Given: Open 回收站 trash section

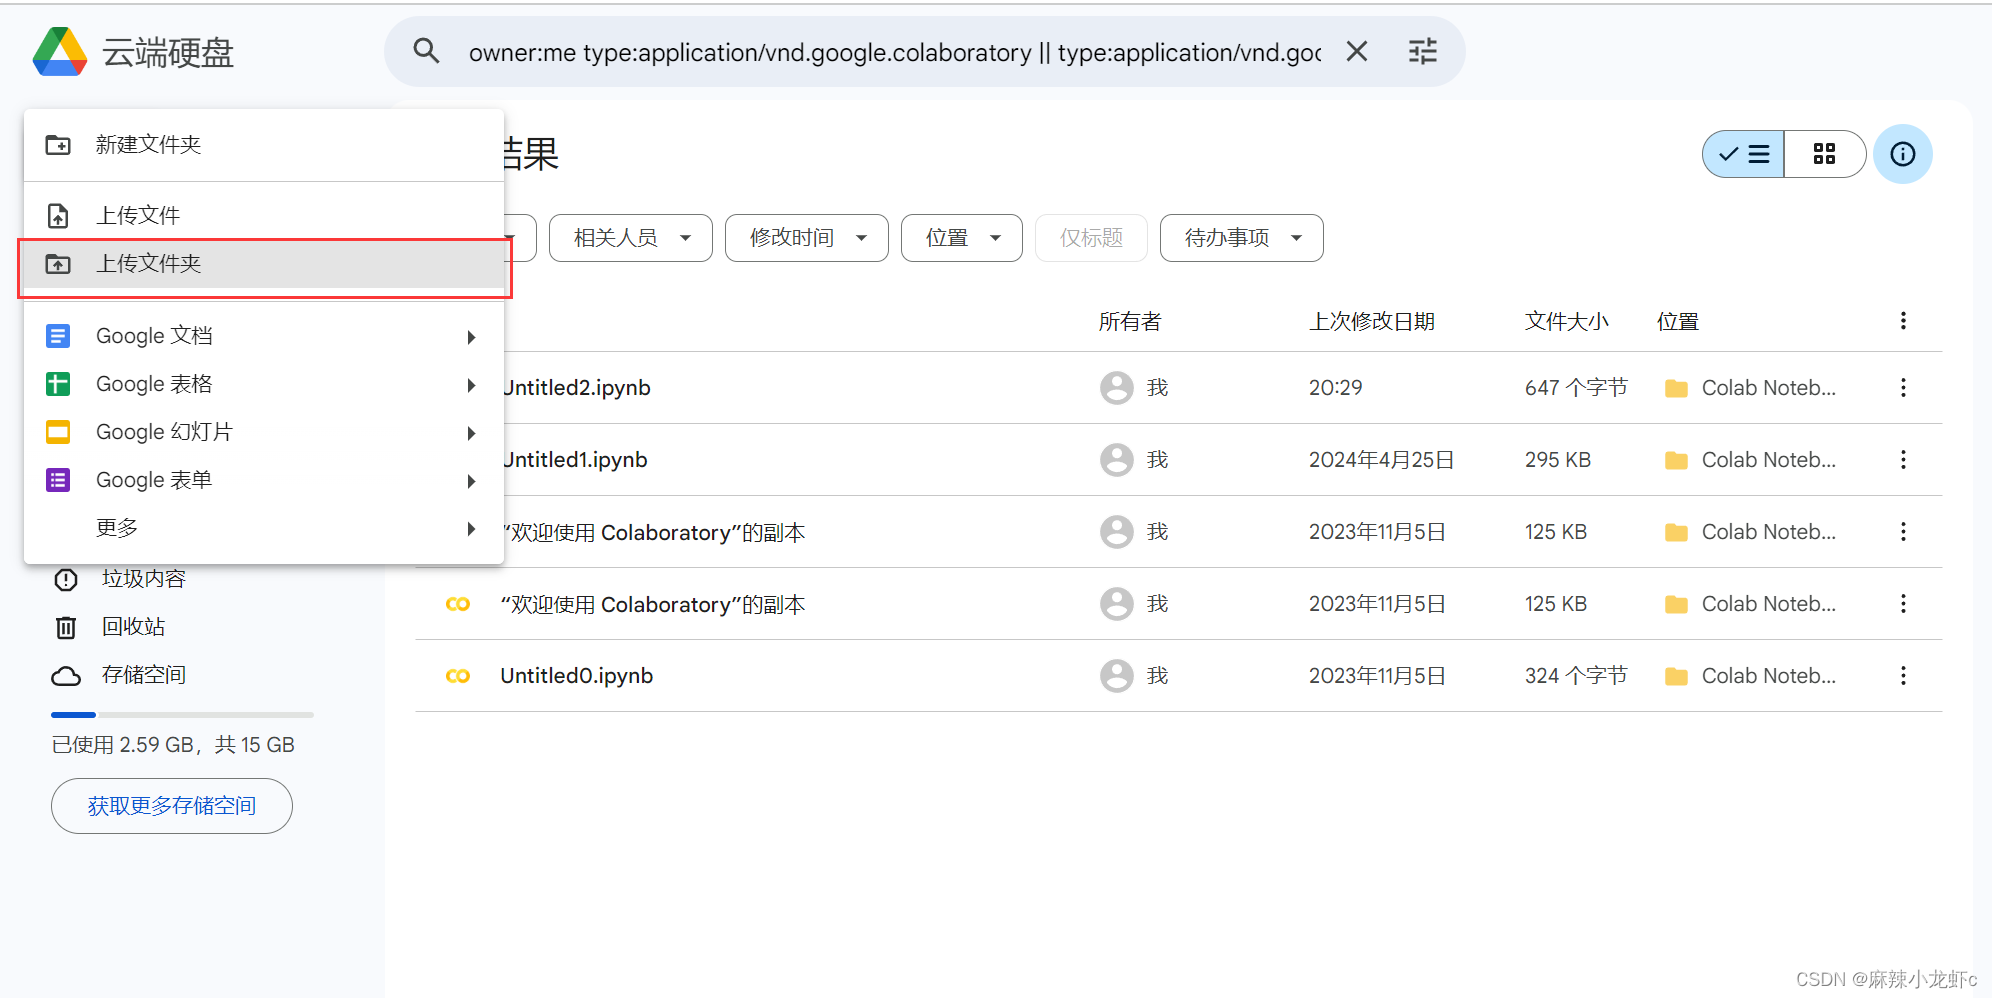Looking at the screenshot, I should (x=133, y=627).
